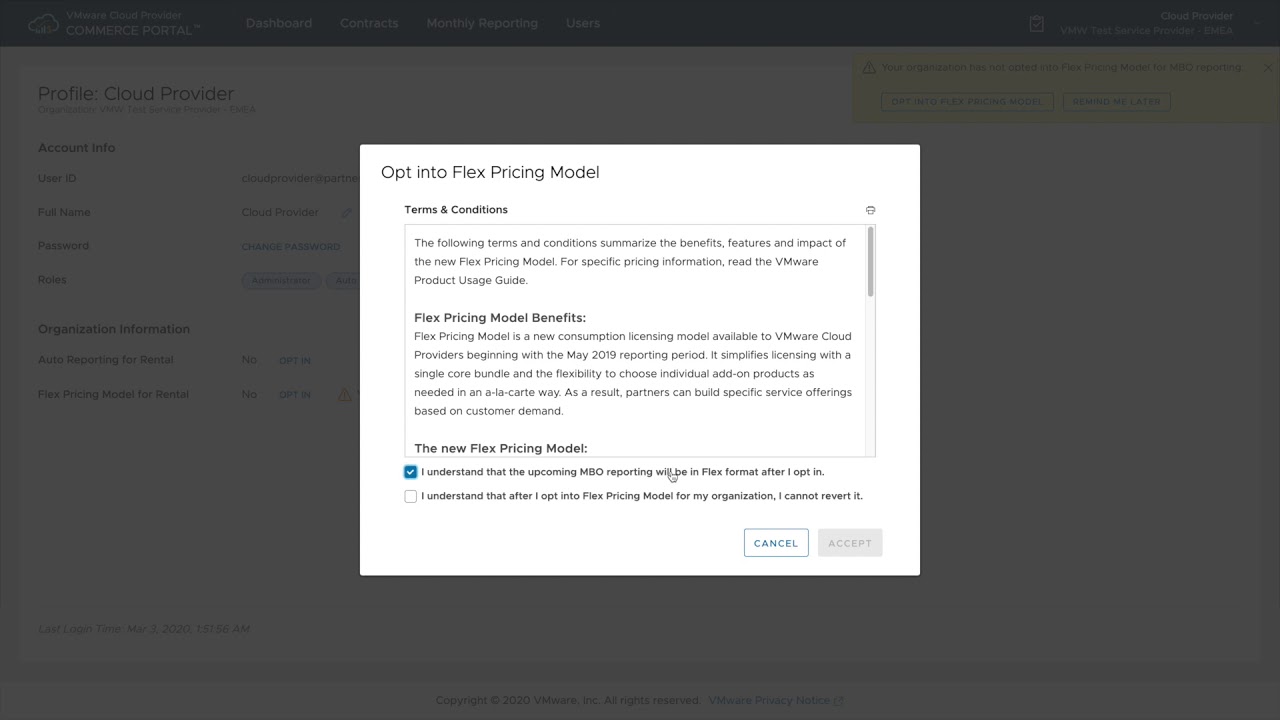The image size is (1280, 720).
Task: Check the 'cannot revert it' acknowledgement checkbox
Action: click(410, 496)
